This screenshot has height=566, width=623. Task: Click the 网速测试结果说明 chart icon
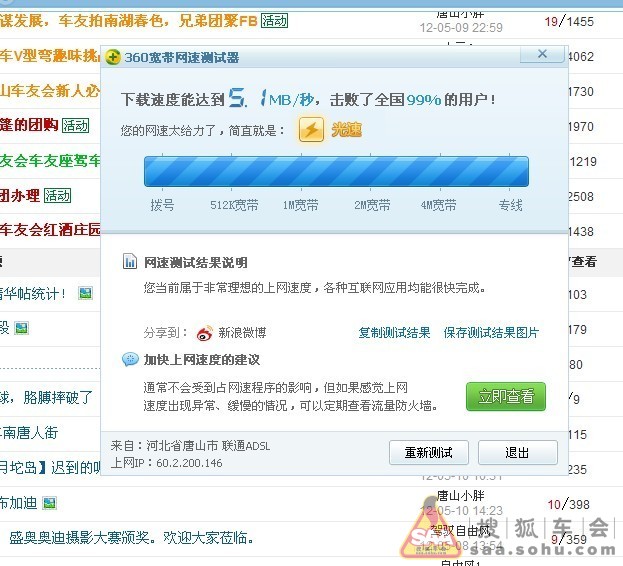130,261
